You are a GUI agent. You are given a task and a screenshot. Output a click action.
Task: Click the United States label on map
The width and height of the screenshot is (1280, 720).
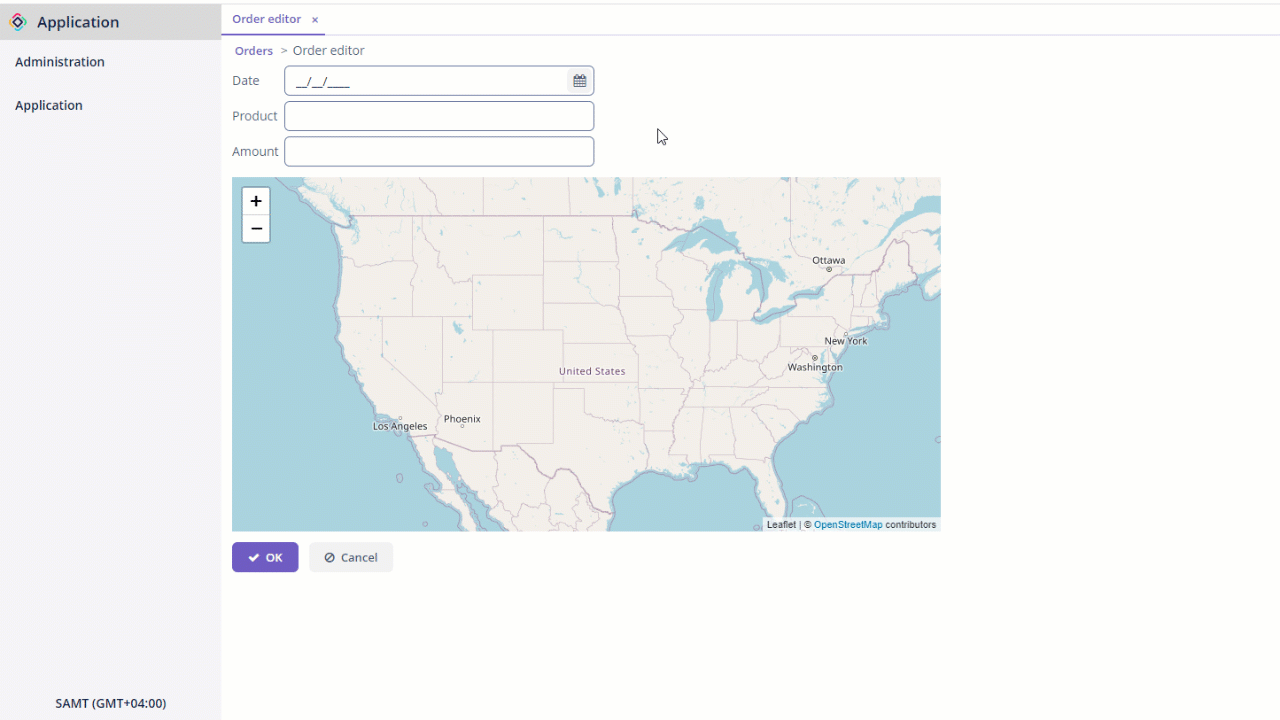(592, 371)
